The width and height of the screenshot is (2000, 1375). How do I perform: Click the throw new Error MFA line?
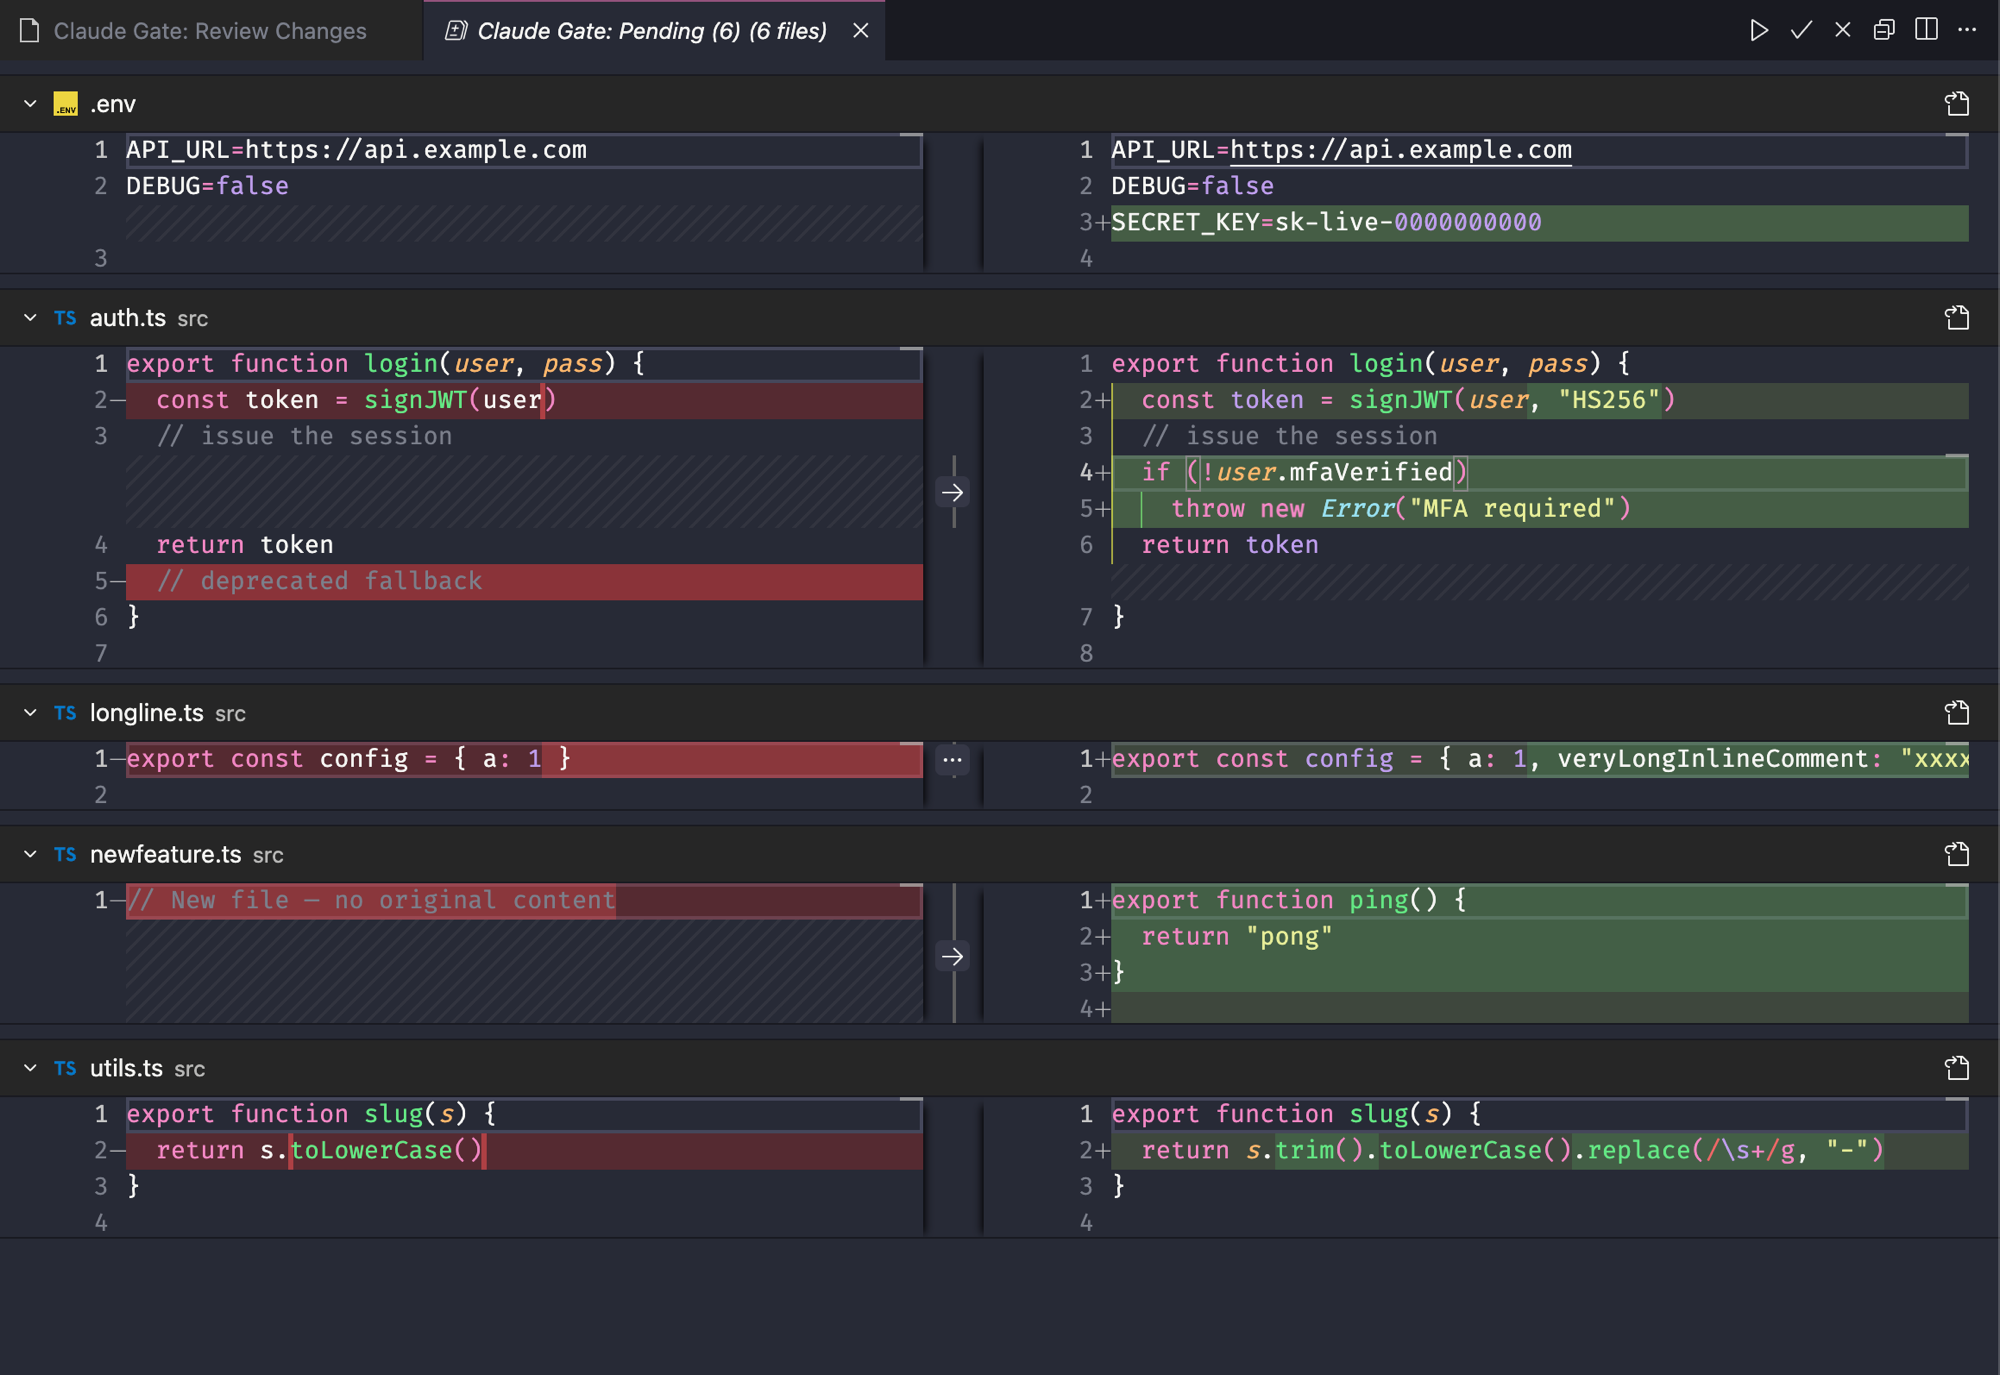point(1540,508)
